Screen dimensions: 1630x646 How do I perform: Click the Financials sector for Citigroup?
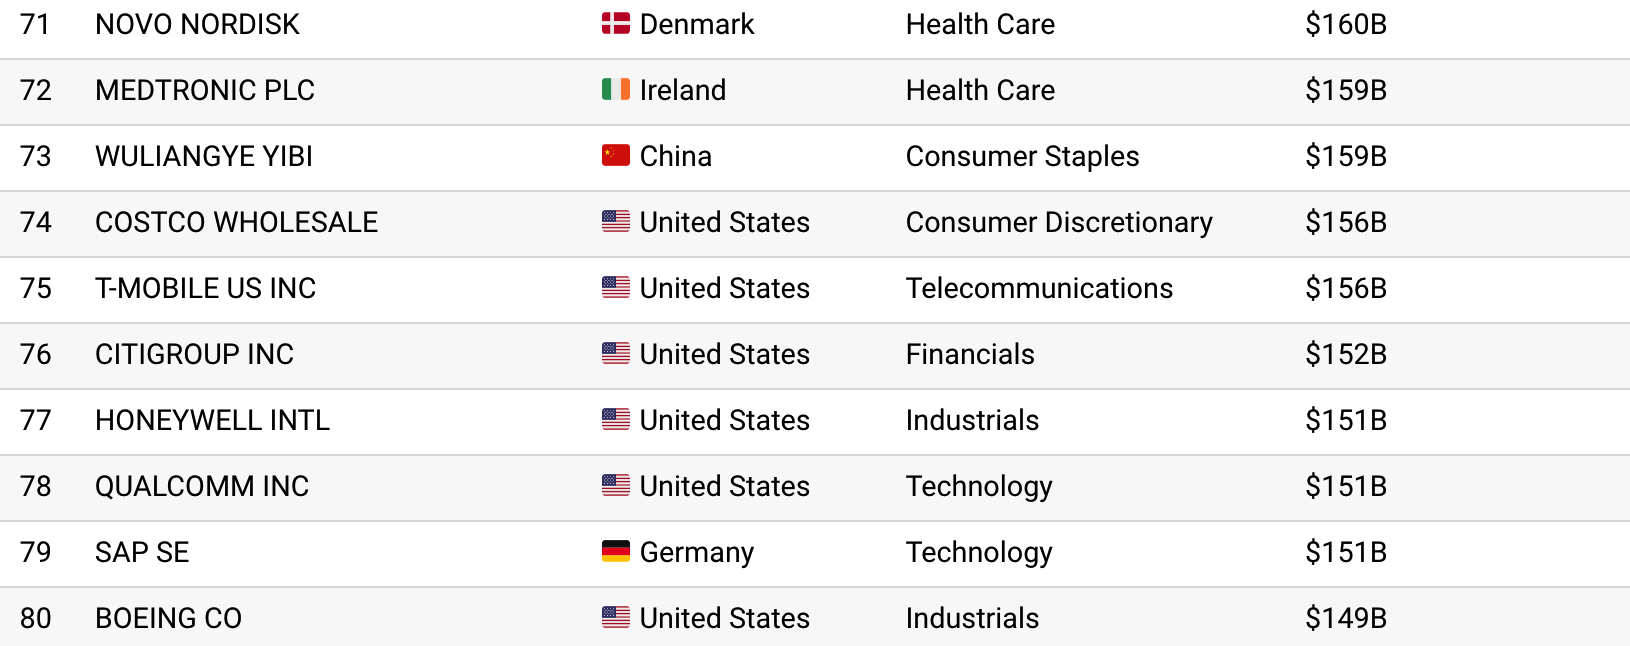970,354
